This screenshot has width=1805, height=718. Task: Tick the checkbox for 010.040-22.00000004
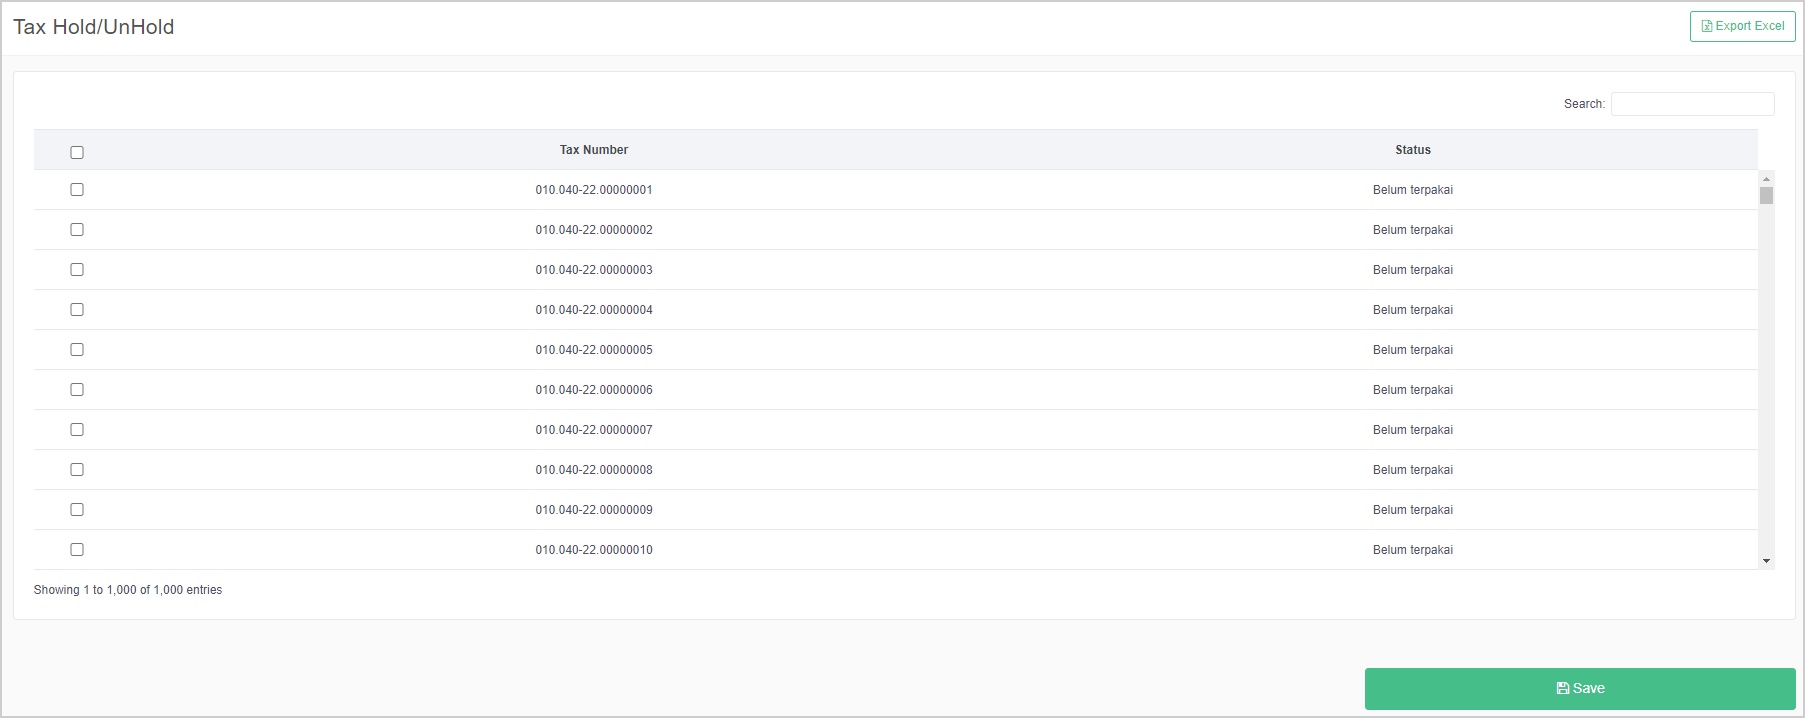77,310
